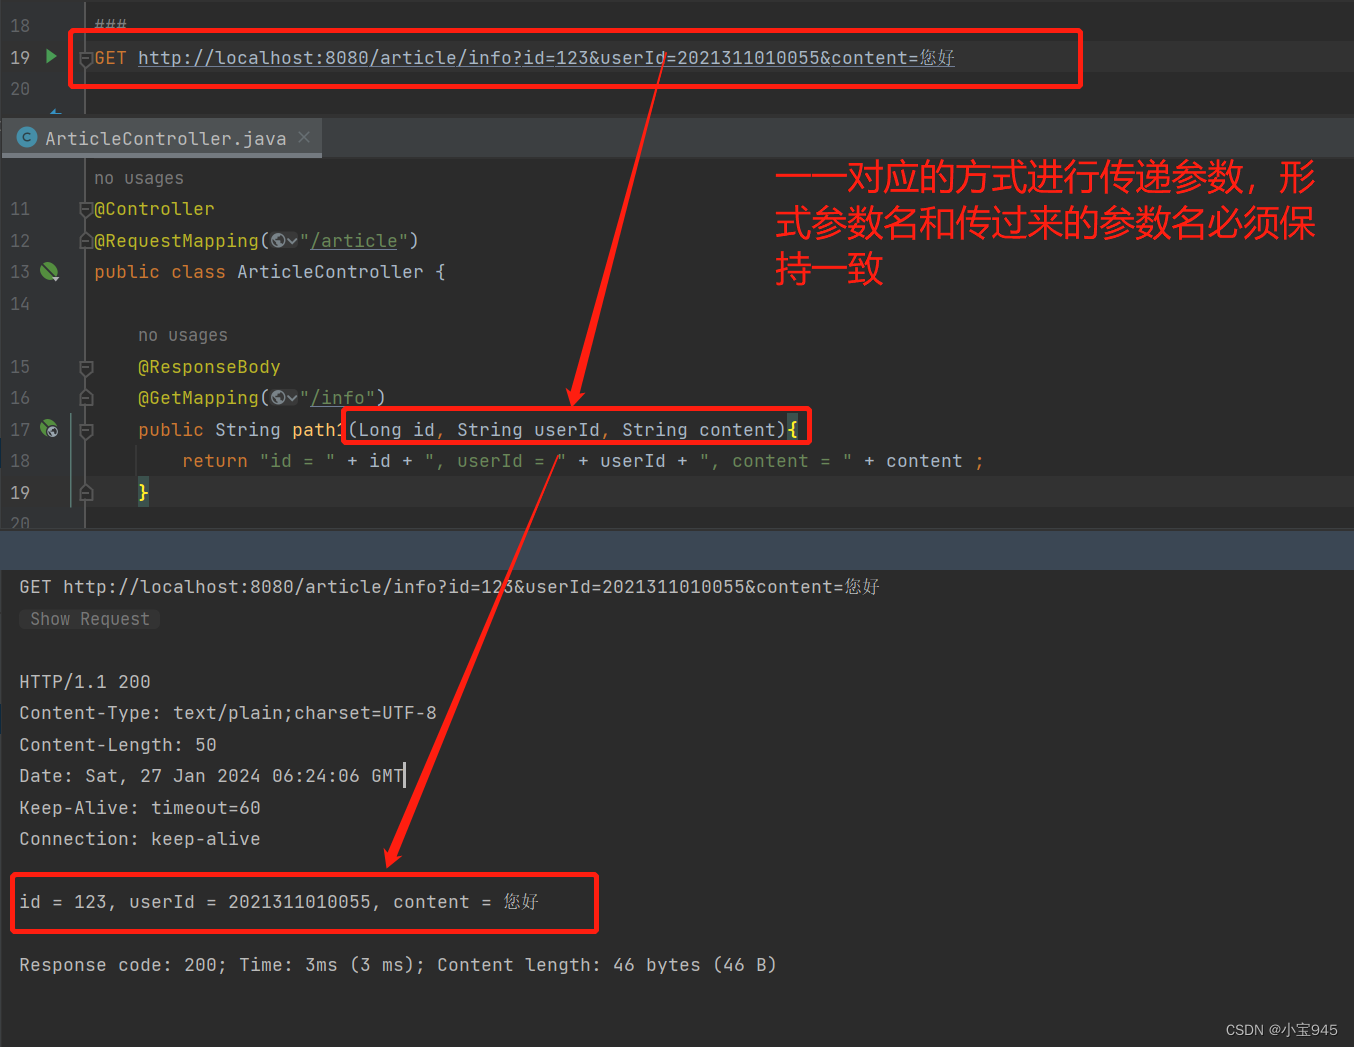
Task: Click the GET request line in response panel
Action: pyautogui.click(x=449, y=587)
